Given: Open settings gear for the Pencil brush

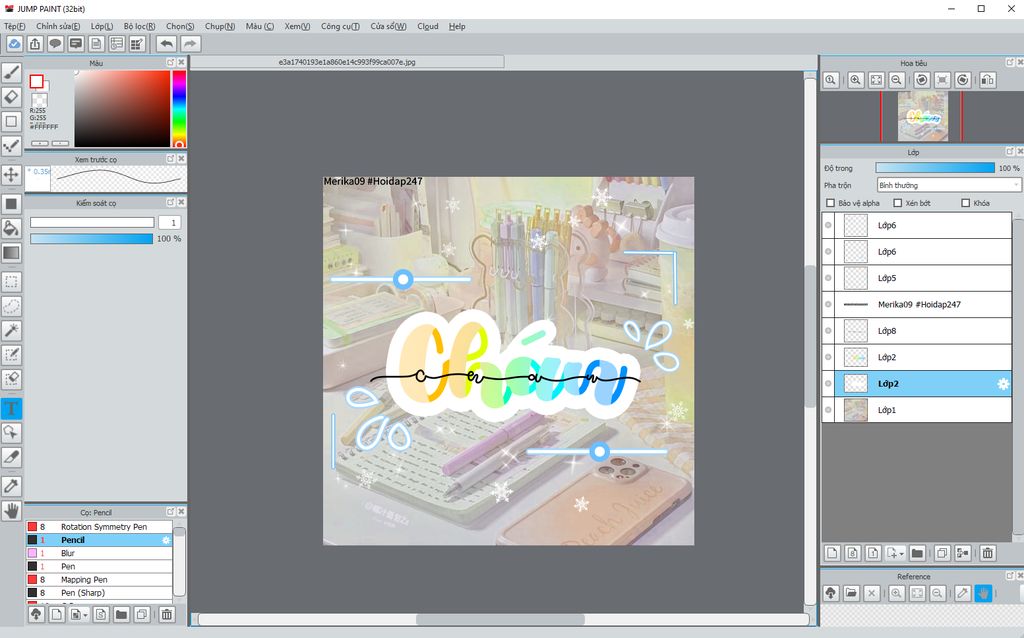Looking at the screenshot, I should 166,540.
